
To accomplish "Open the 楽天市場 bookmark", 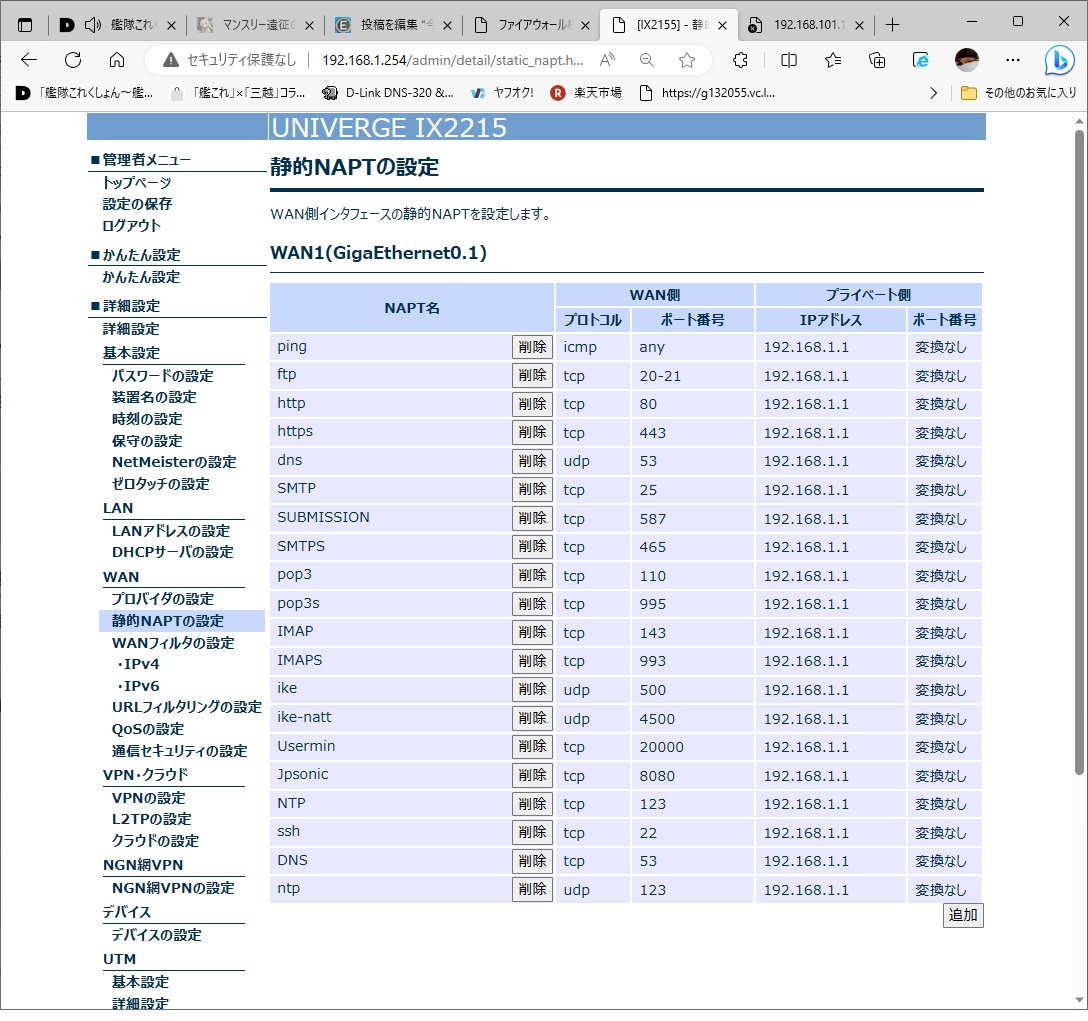I will click(587, 93).
